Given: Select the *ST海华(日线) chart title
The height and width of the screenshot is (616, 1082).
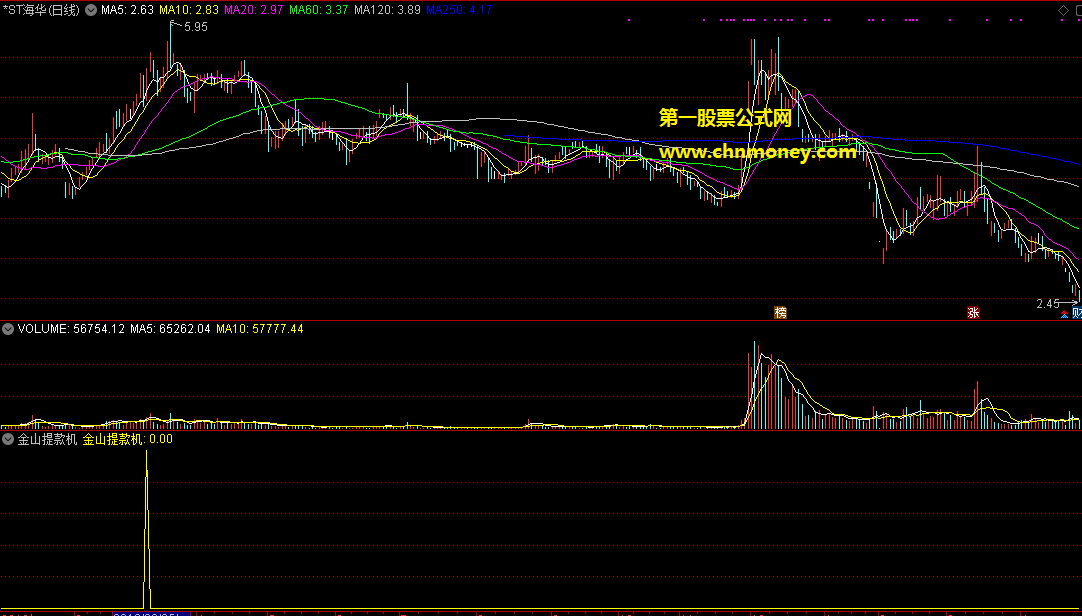Looking at the screenshot, I should coord(41,10).
